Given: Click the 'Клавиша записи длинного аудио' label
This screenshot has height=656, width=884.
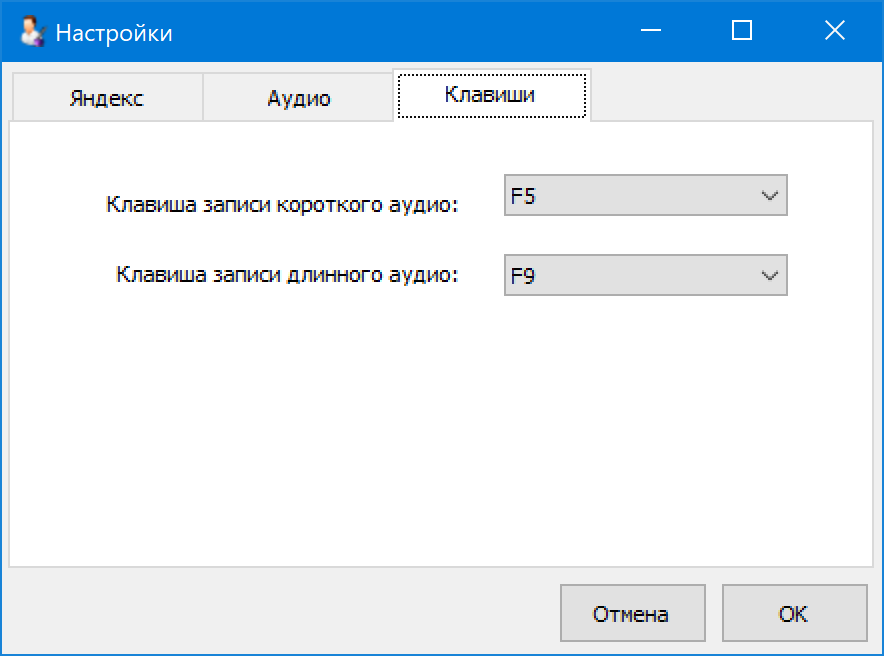Looking at the screenshot, I should coord(287,274).
